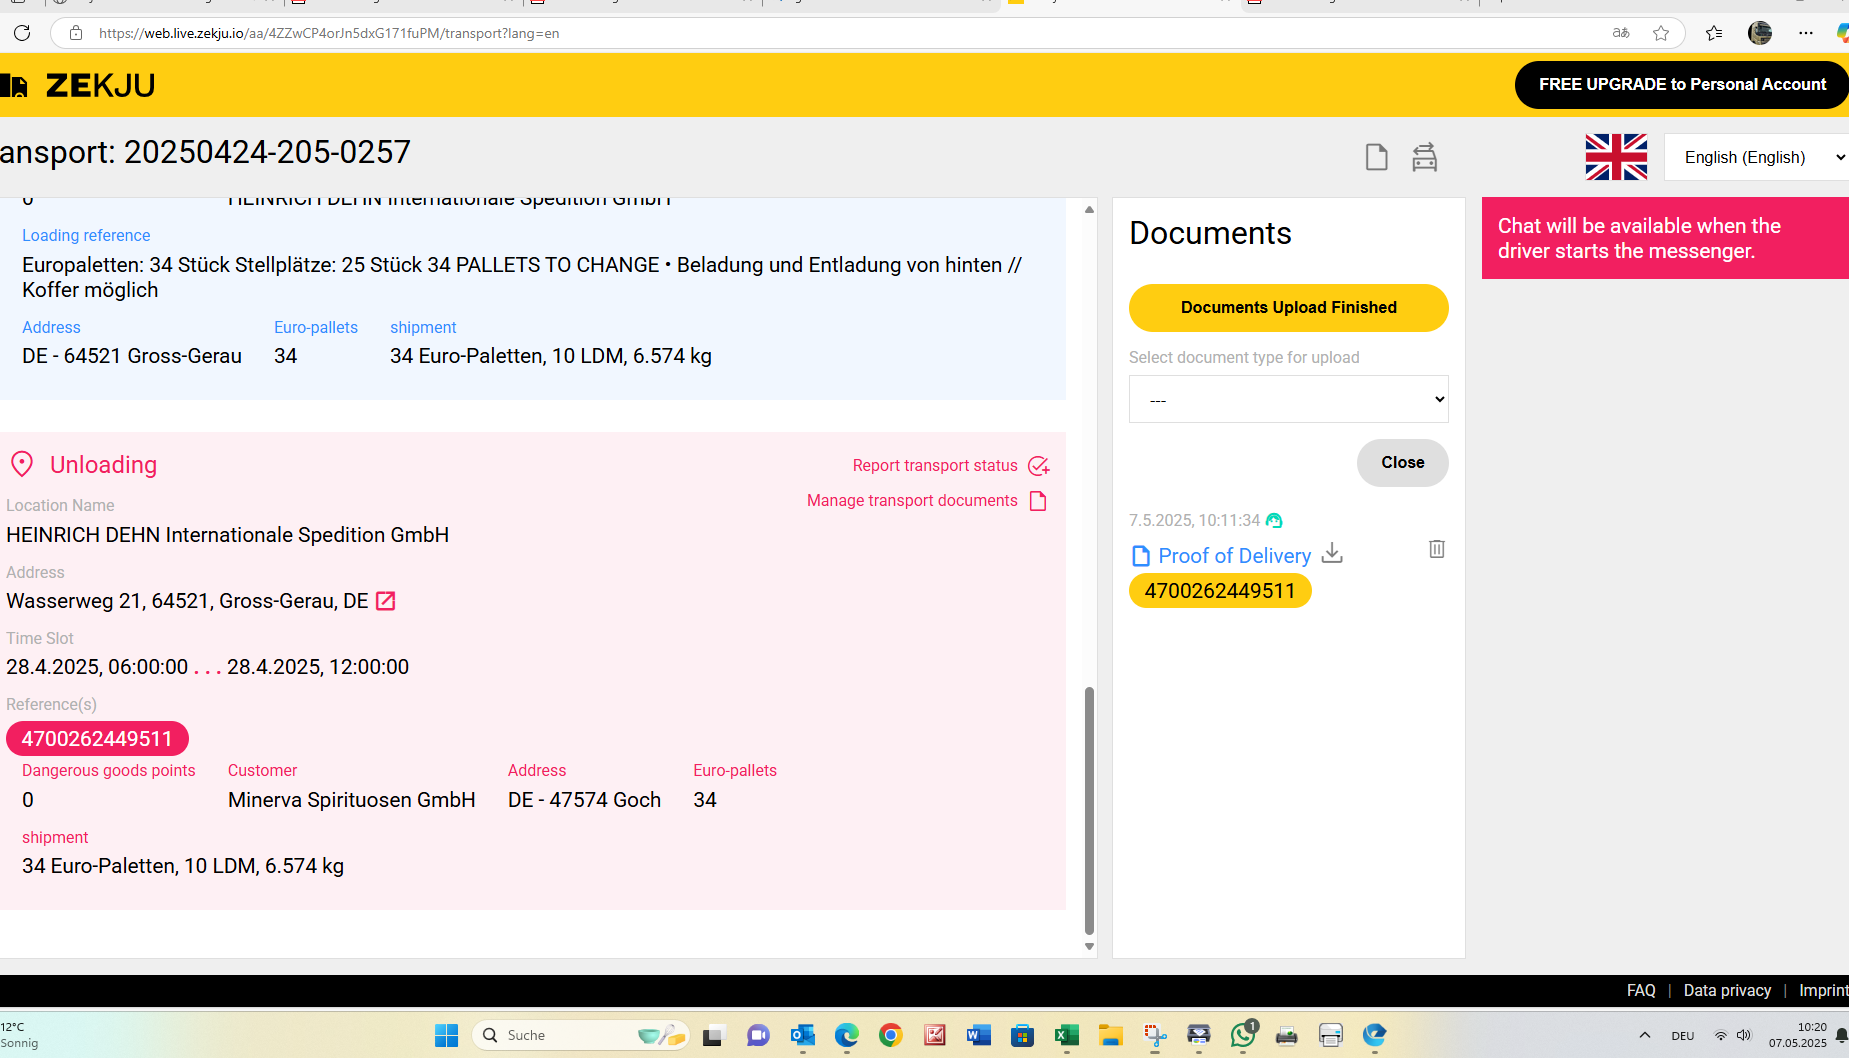Click the translate page icon in address bar
1849x1058 pixels.
click(x=1621, y=33)
